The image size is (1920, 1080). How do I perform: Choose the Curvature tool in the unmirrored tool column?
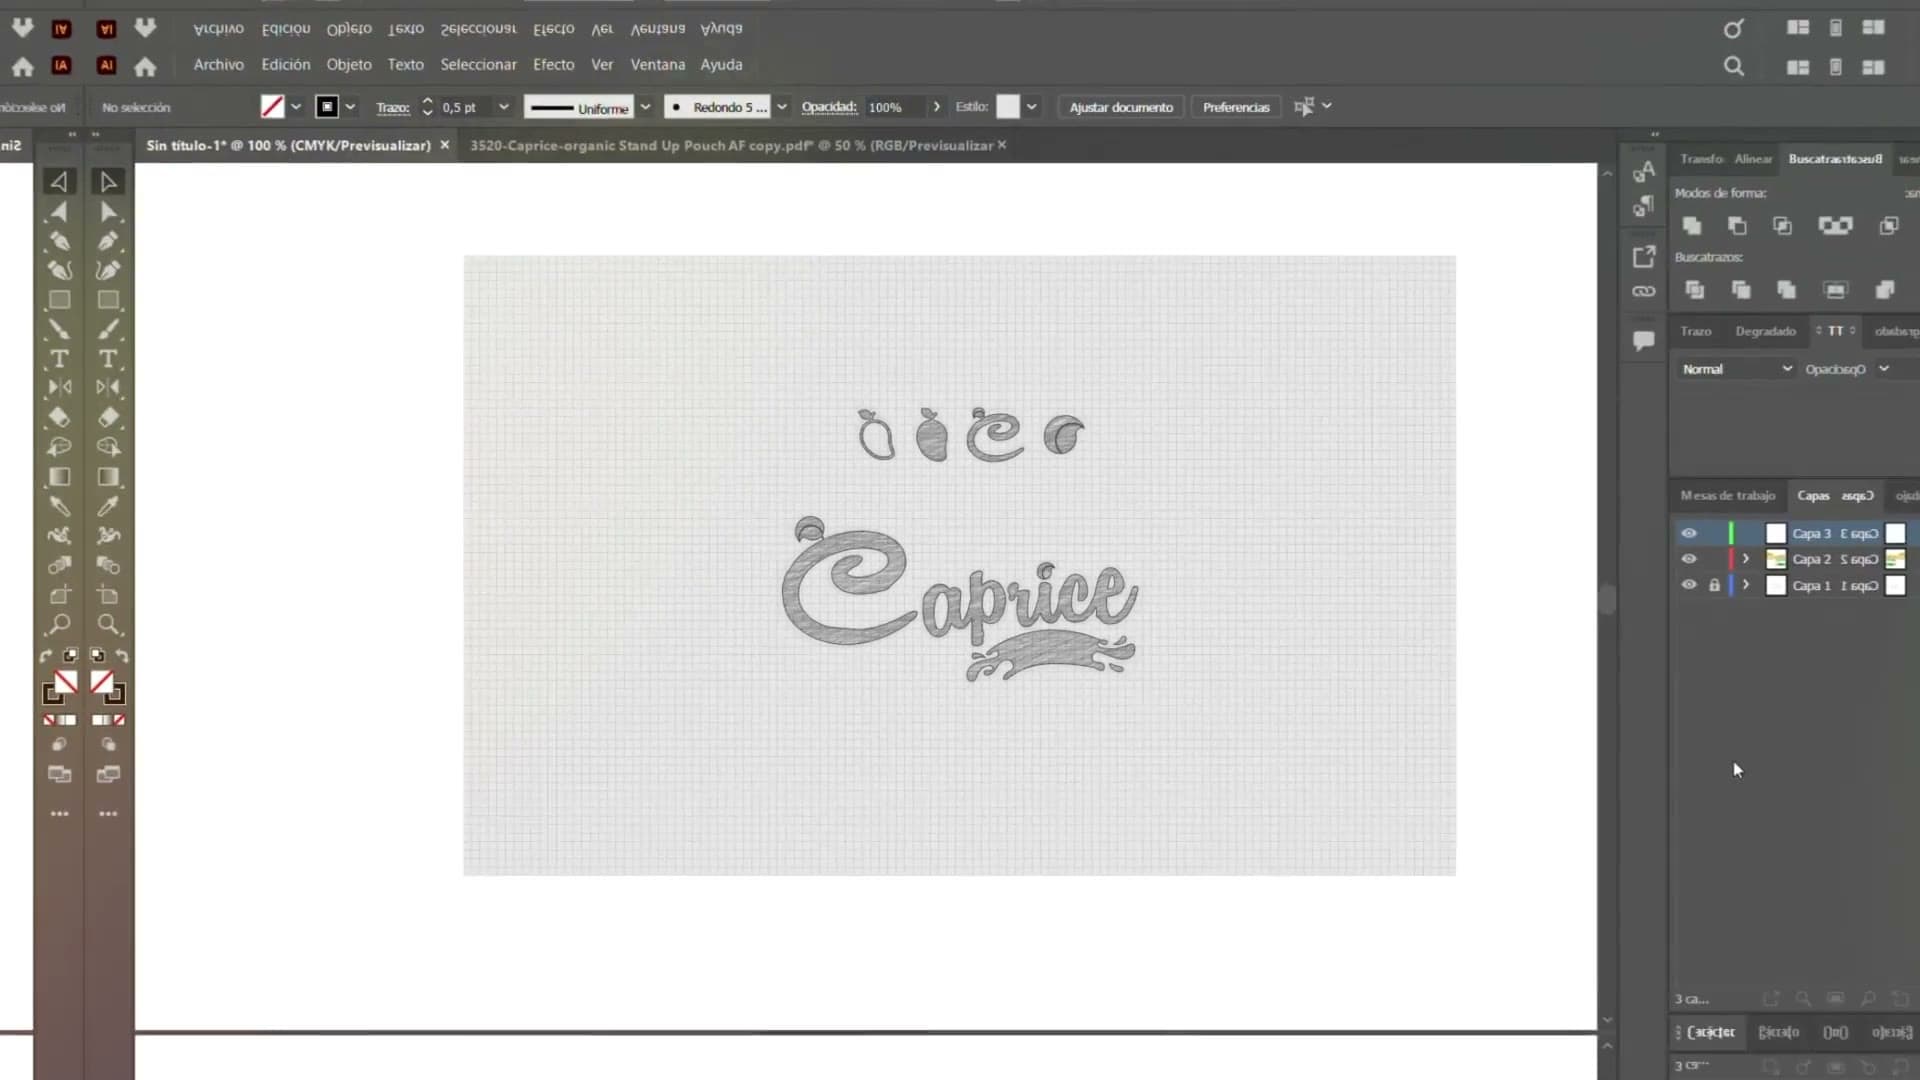[108, 270]
